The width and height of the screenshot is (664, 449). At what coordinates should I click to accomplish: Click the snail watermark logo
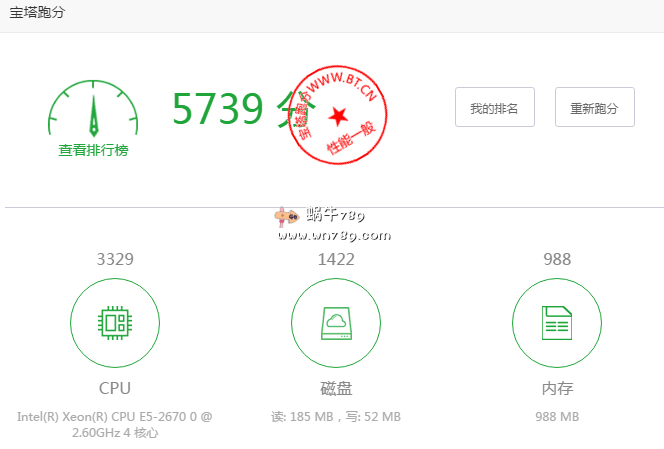286,216
